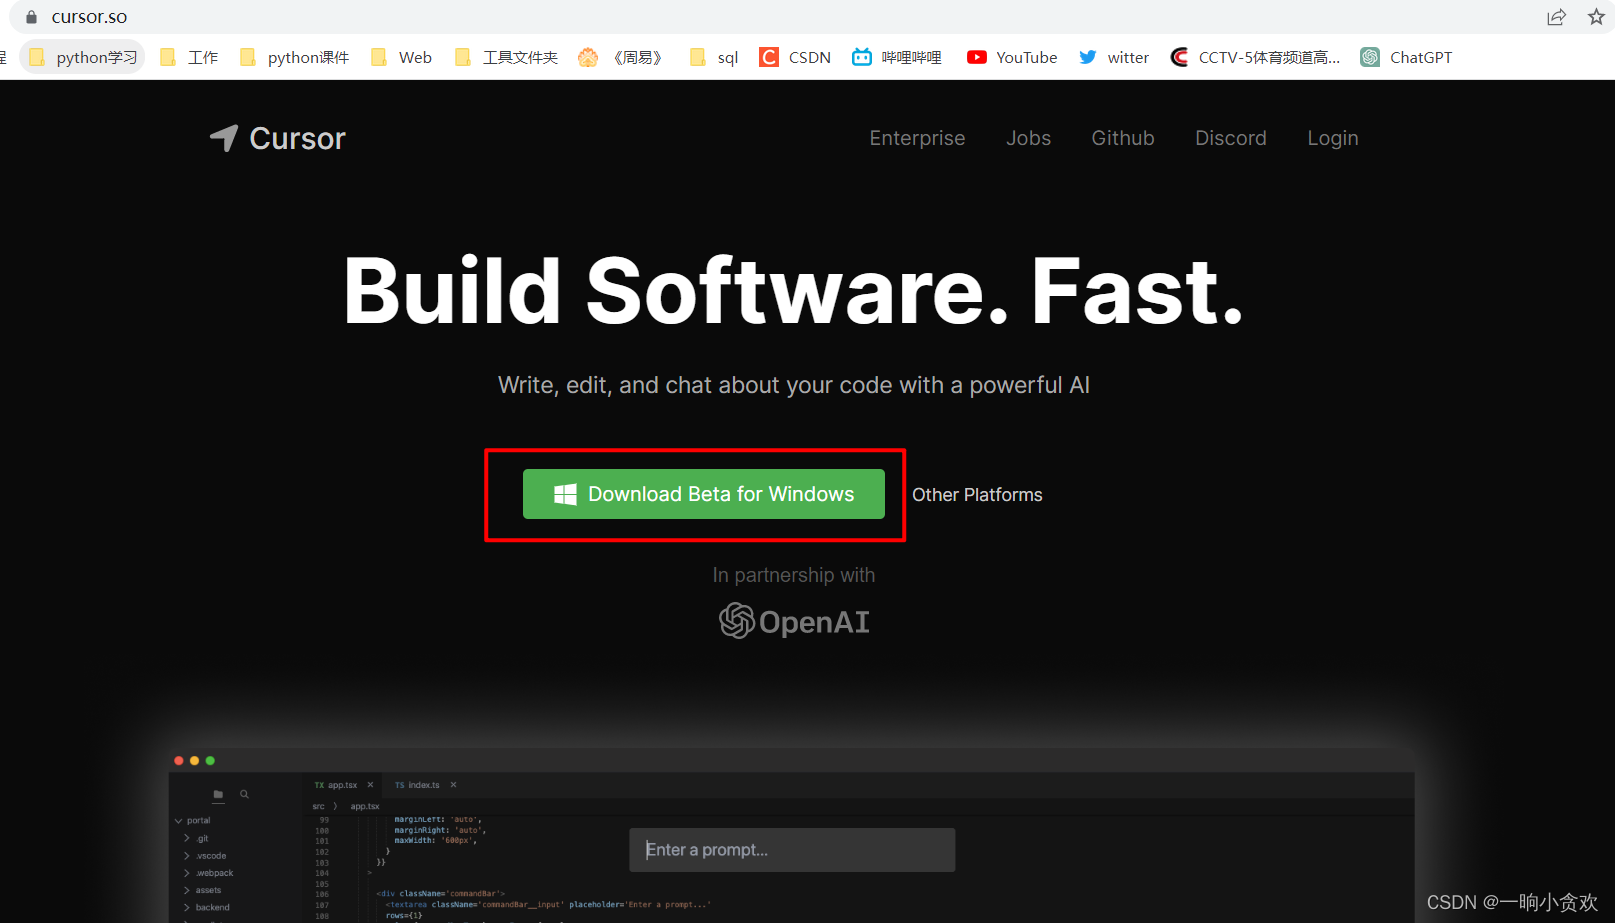Click the Enter a prompt input box
The width and height of the screenshot is (1615, 923).
[792, 850]
